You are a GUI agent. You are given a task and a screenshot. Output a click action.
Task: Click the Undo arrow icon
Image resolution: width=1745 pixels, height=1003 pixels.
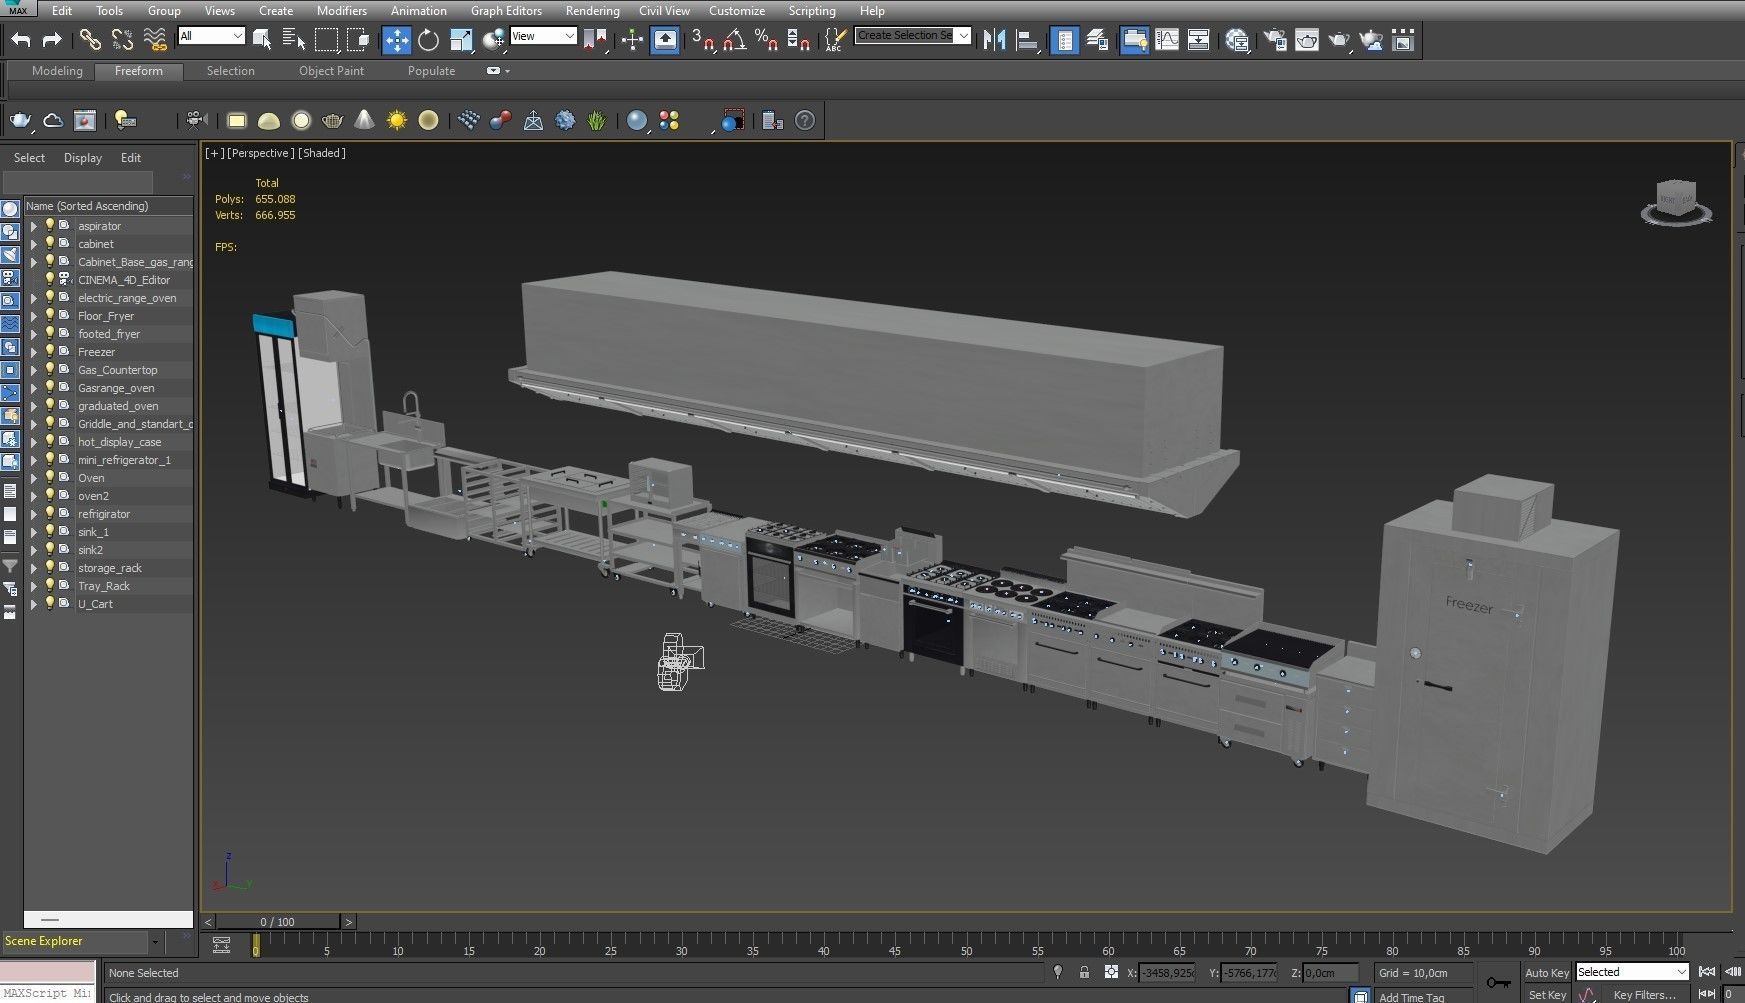coord(21,40)
